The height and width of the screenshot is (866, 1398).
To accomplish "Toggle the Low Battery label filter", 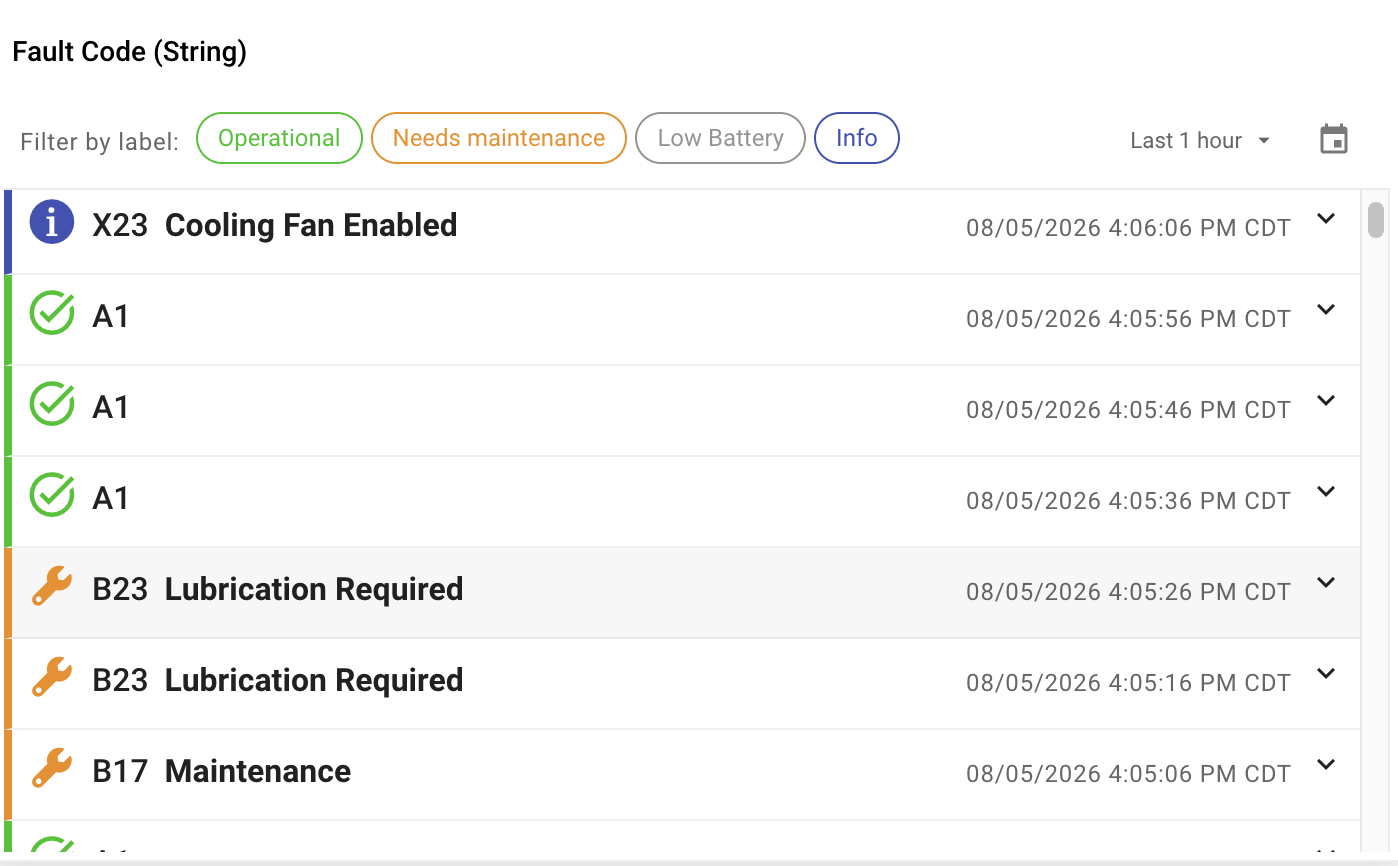I will pos(720,138).
